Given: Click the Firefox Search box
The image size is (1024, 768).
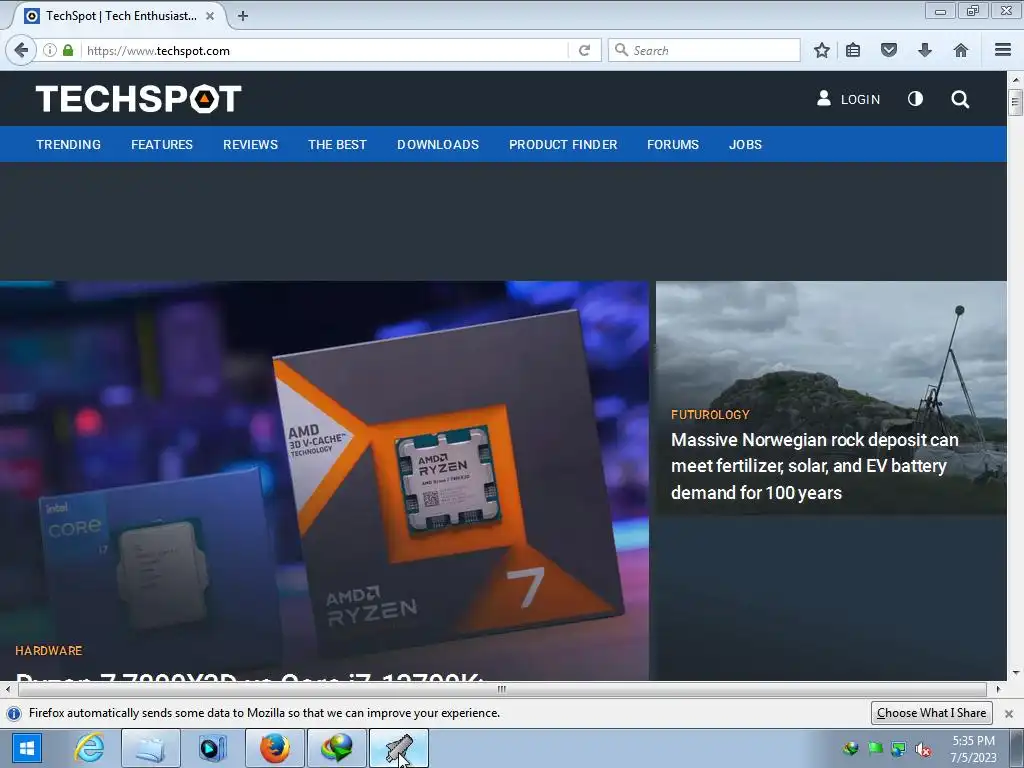Looking at the screenshot, I should click(704, 50).
